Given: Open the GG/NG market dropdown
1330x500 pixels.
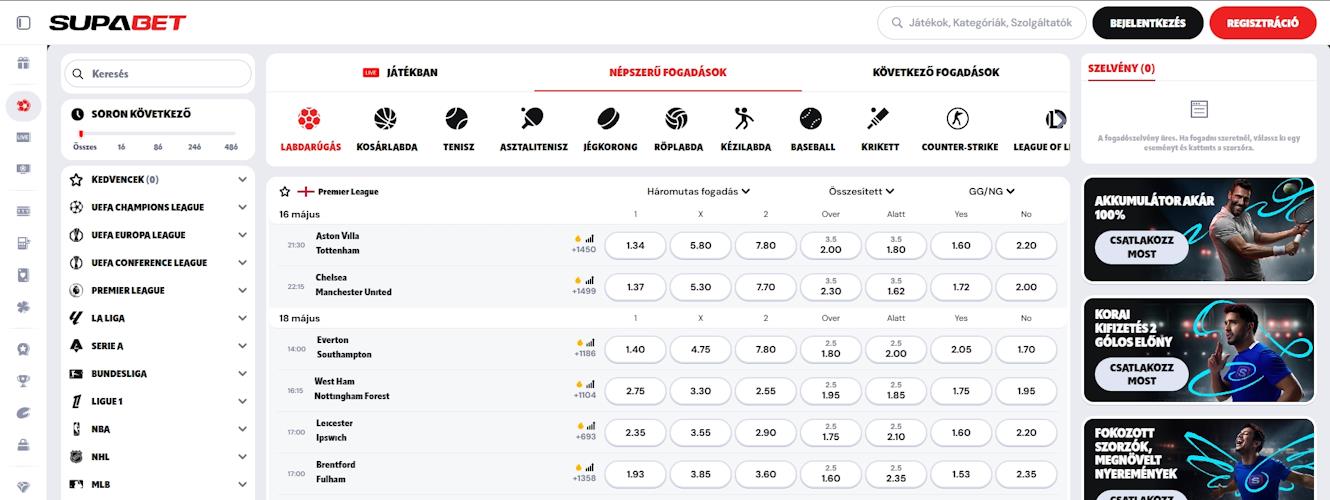Looking at the screenshot, I should pos(991,191).
